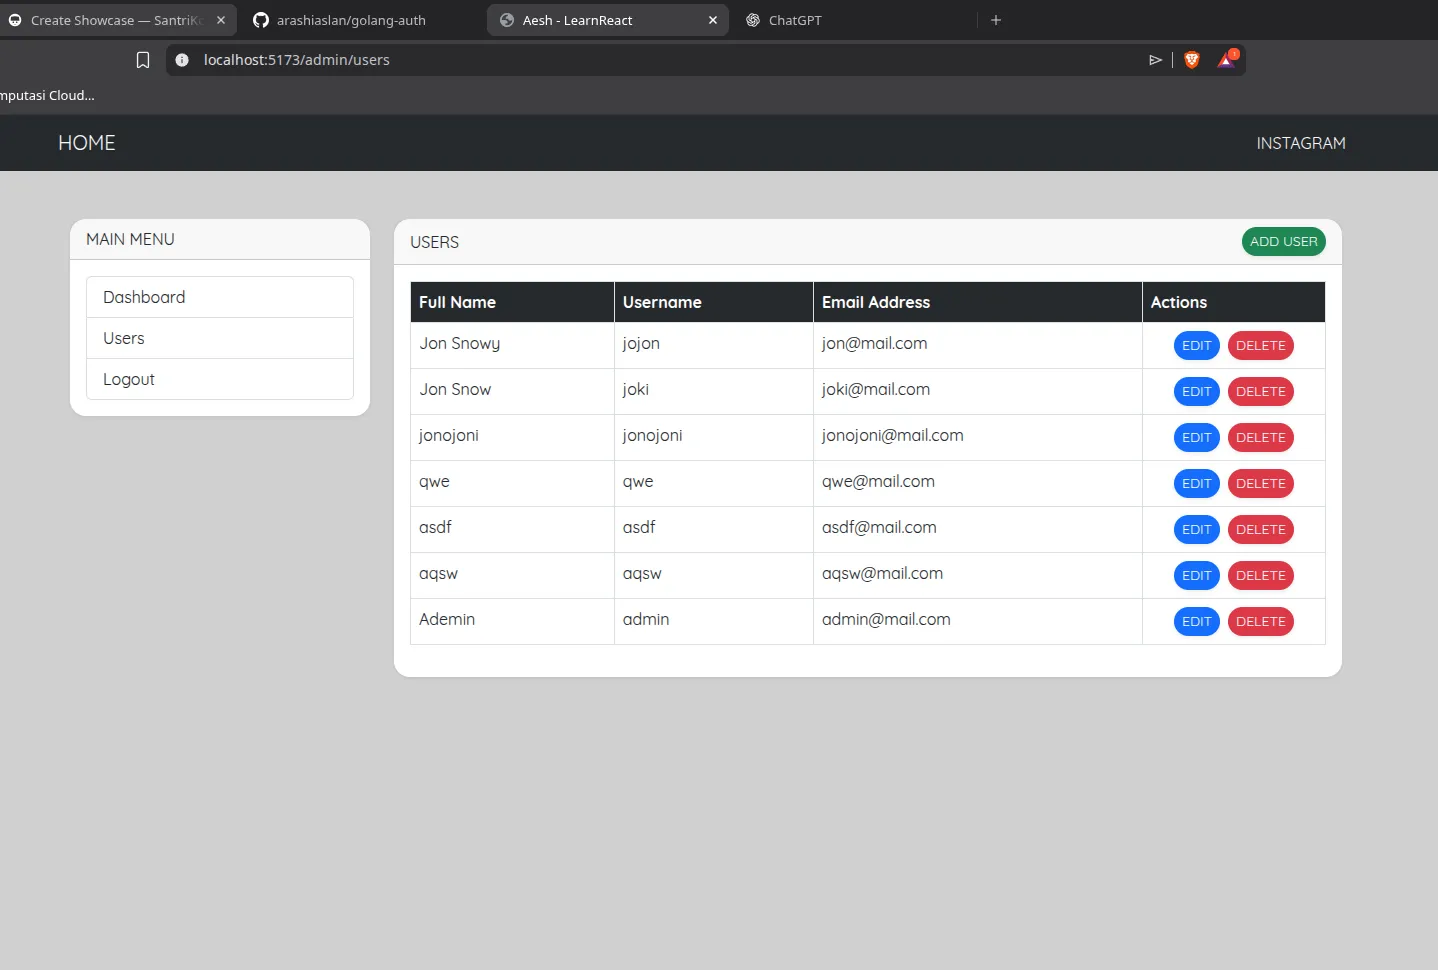The height and width of the screenshot is (970, 1438).
Task: Select the asdf@mail.com email cell
Action: pyautogui.click(x=978, y=529)
